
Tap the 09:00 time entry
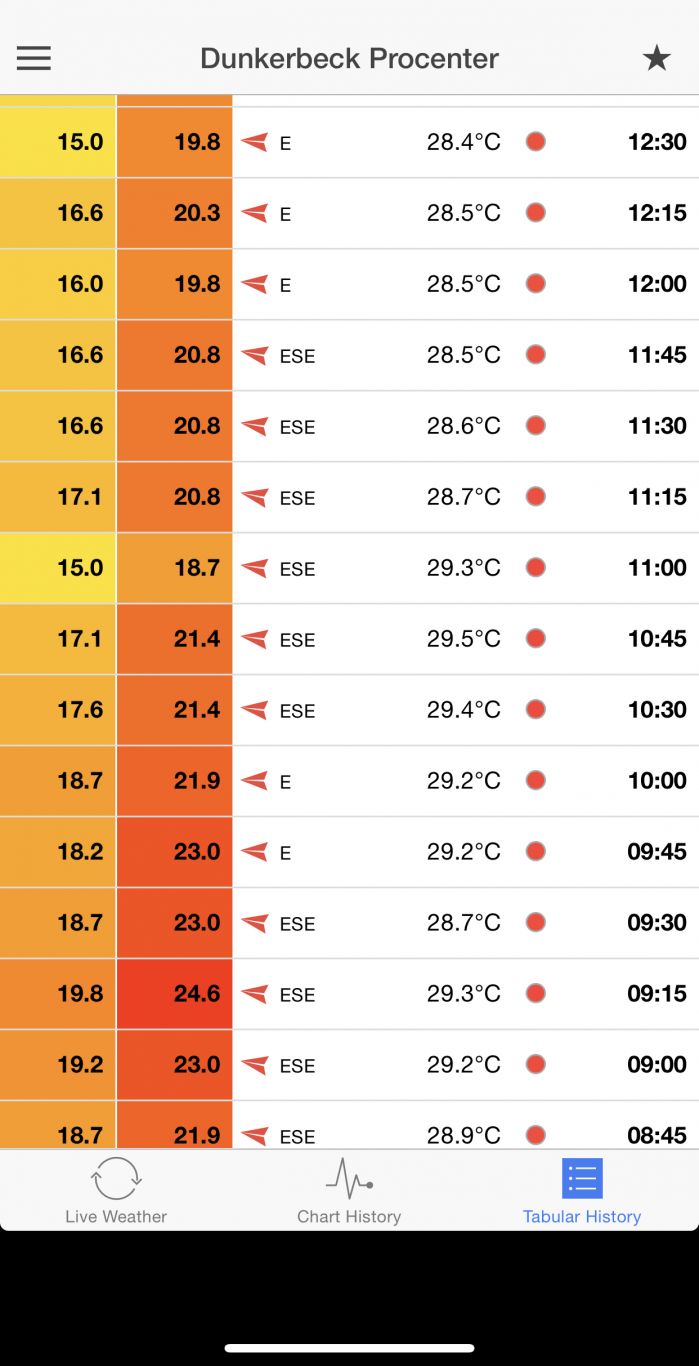(x=657, y=1065)
